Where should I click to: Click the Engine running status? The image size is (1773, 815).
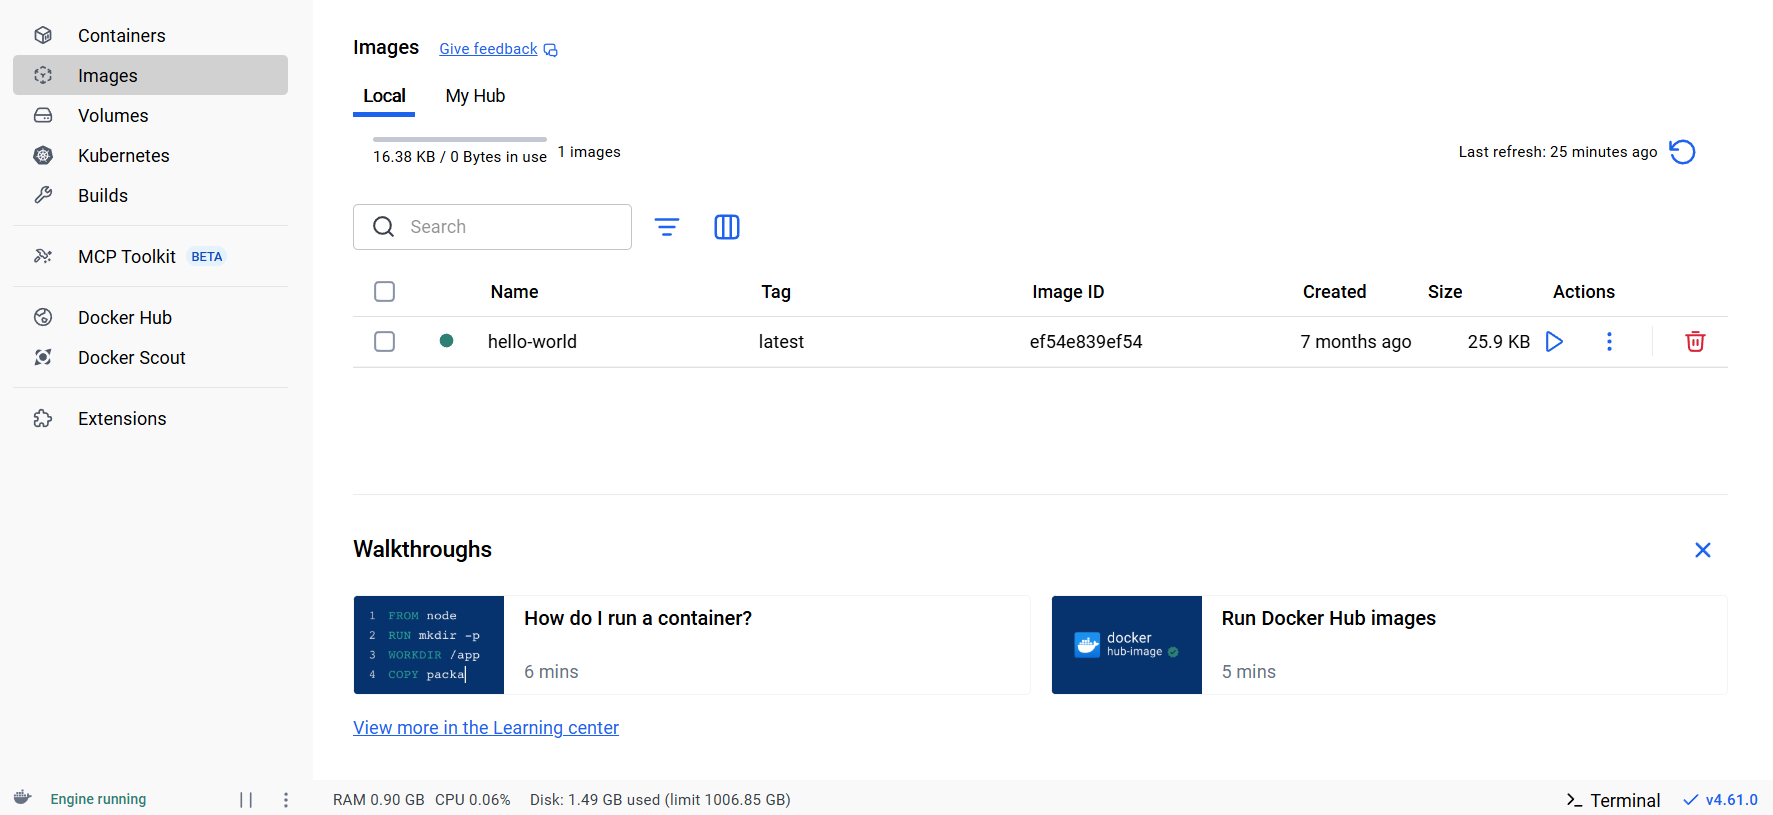pyautogui.click(x=98, y=799)
